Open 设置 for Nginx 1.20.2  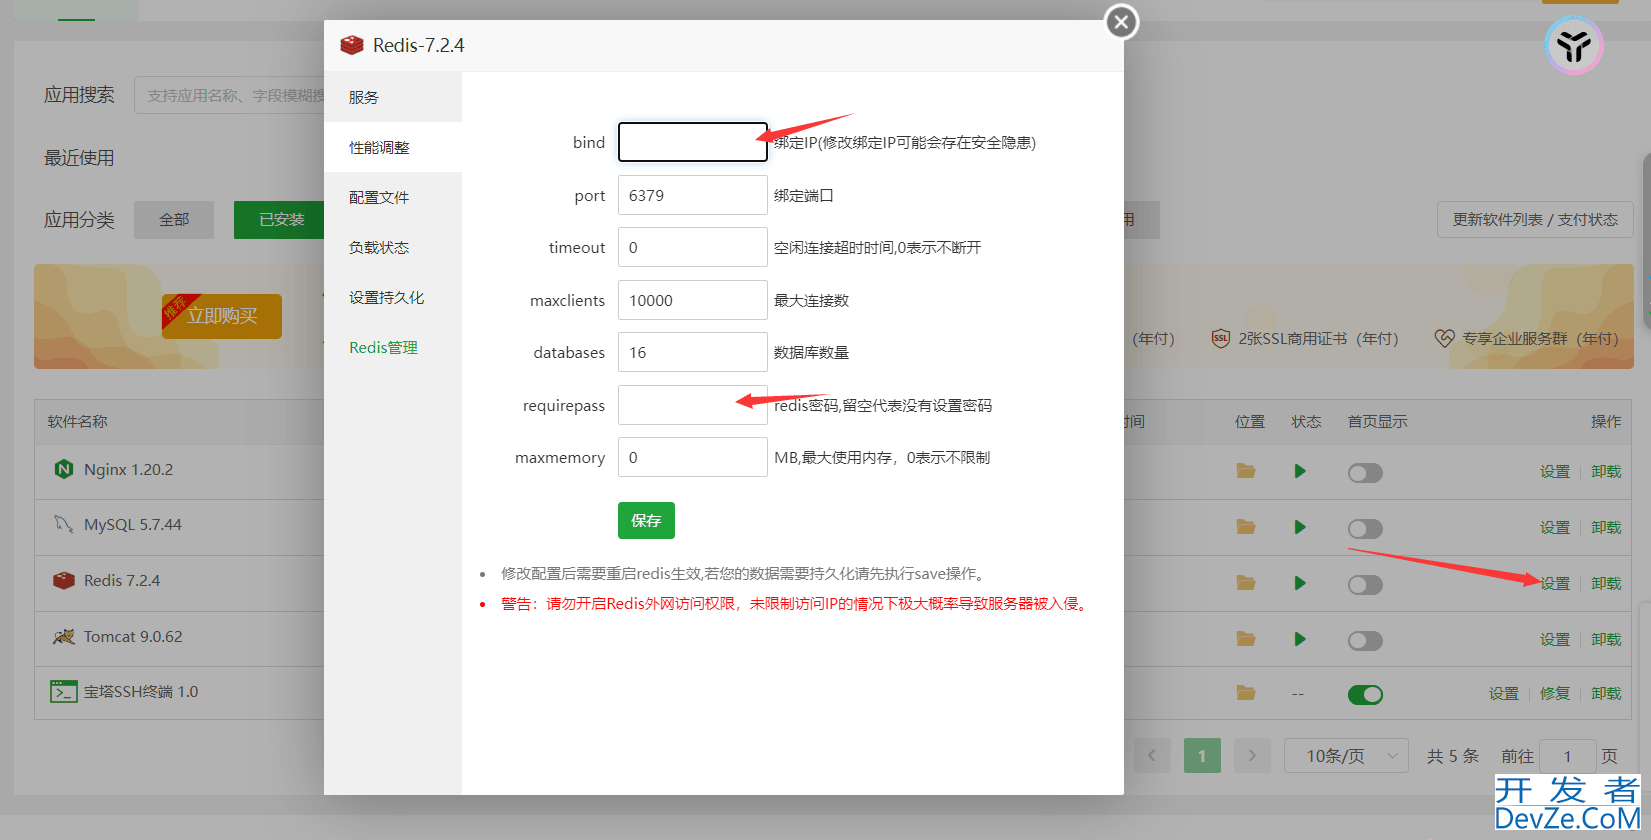1555,471
